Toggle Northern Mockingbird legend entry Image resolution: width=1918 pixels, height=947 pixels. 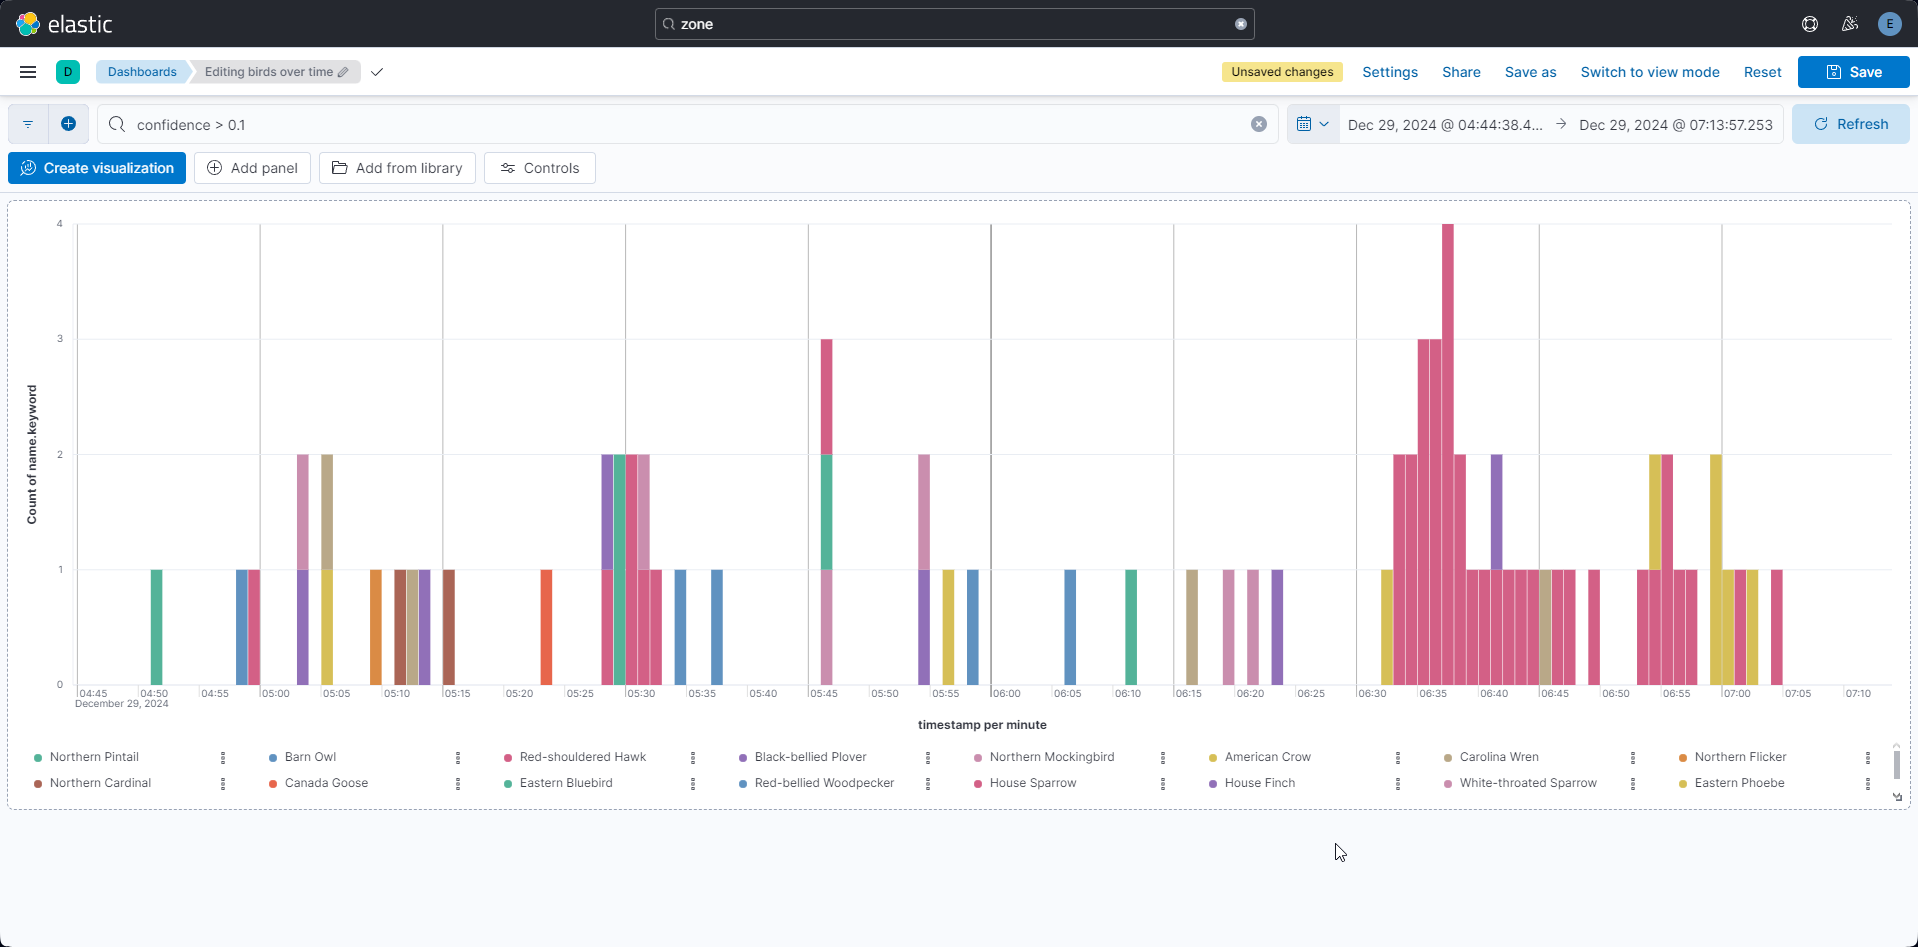point(1052,757)
